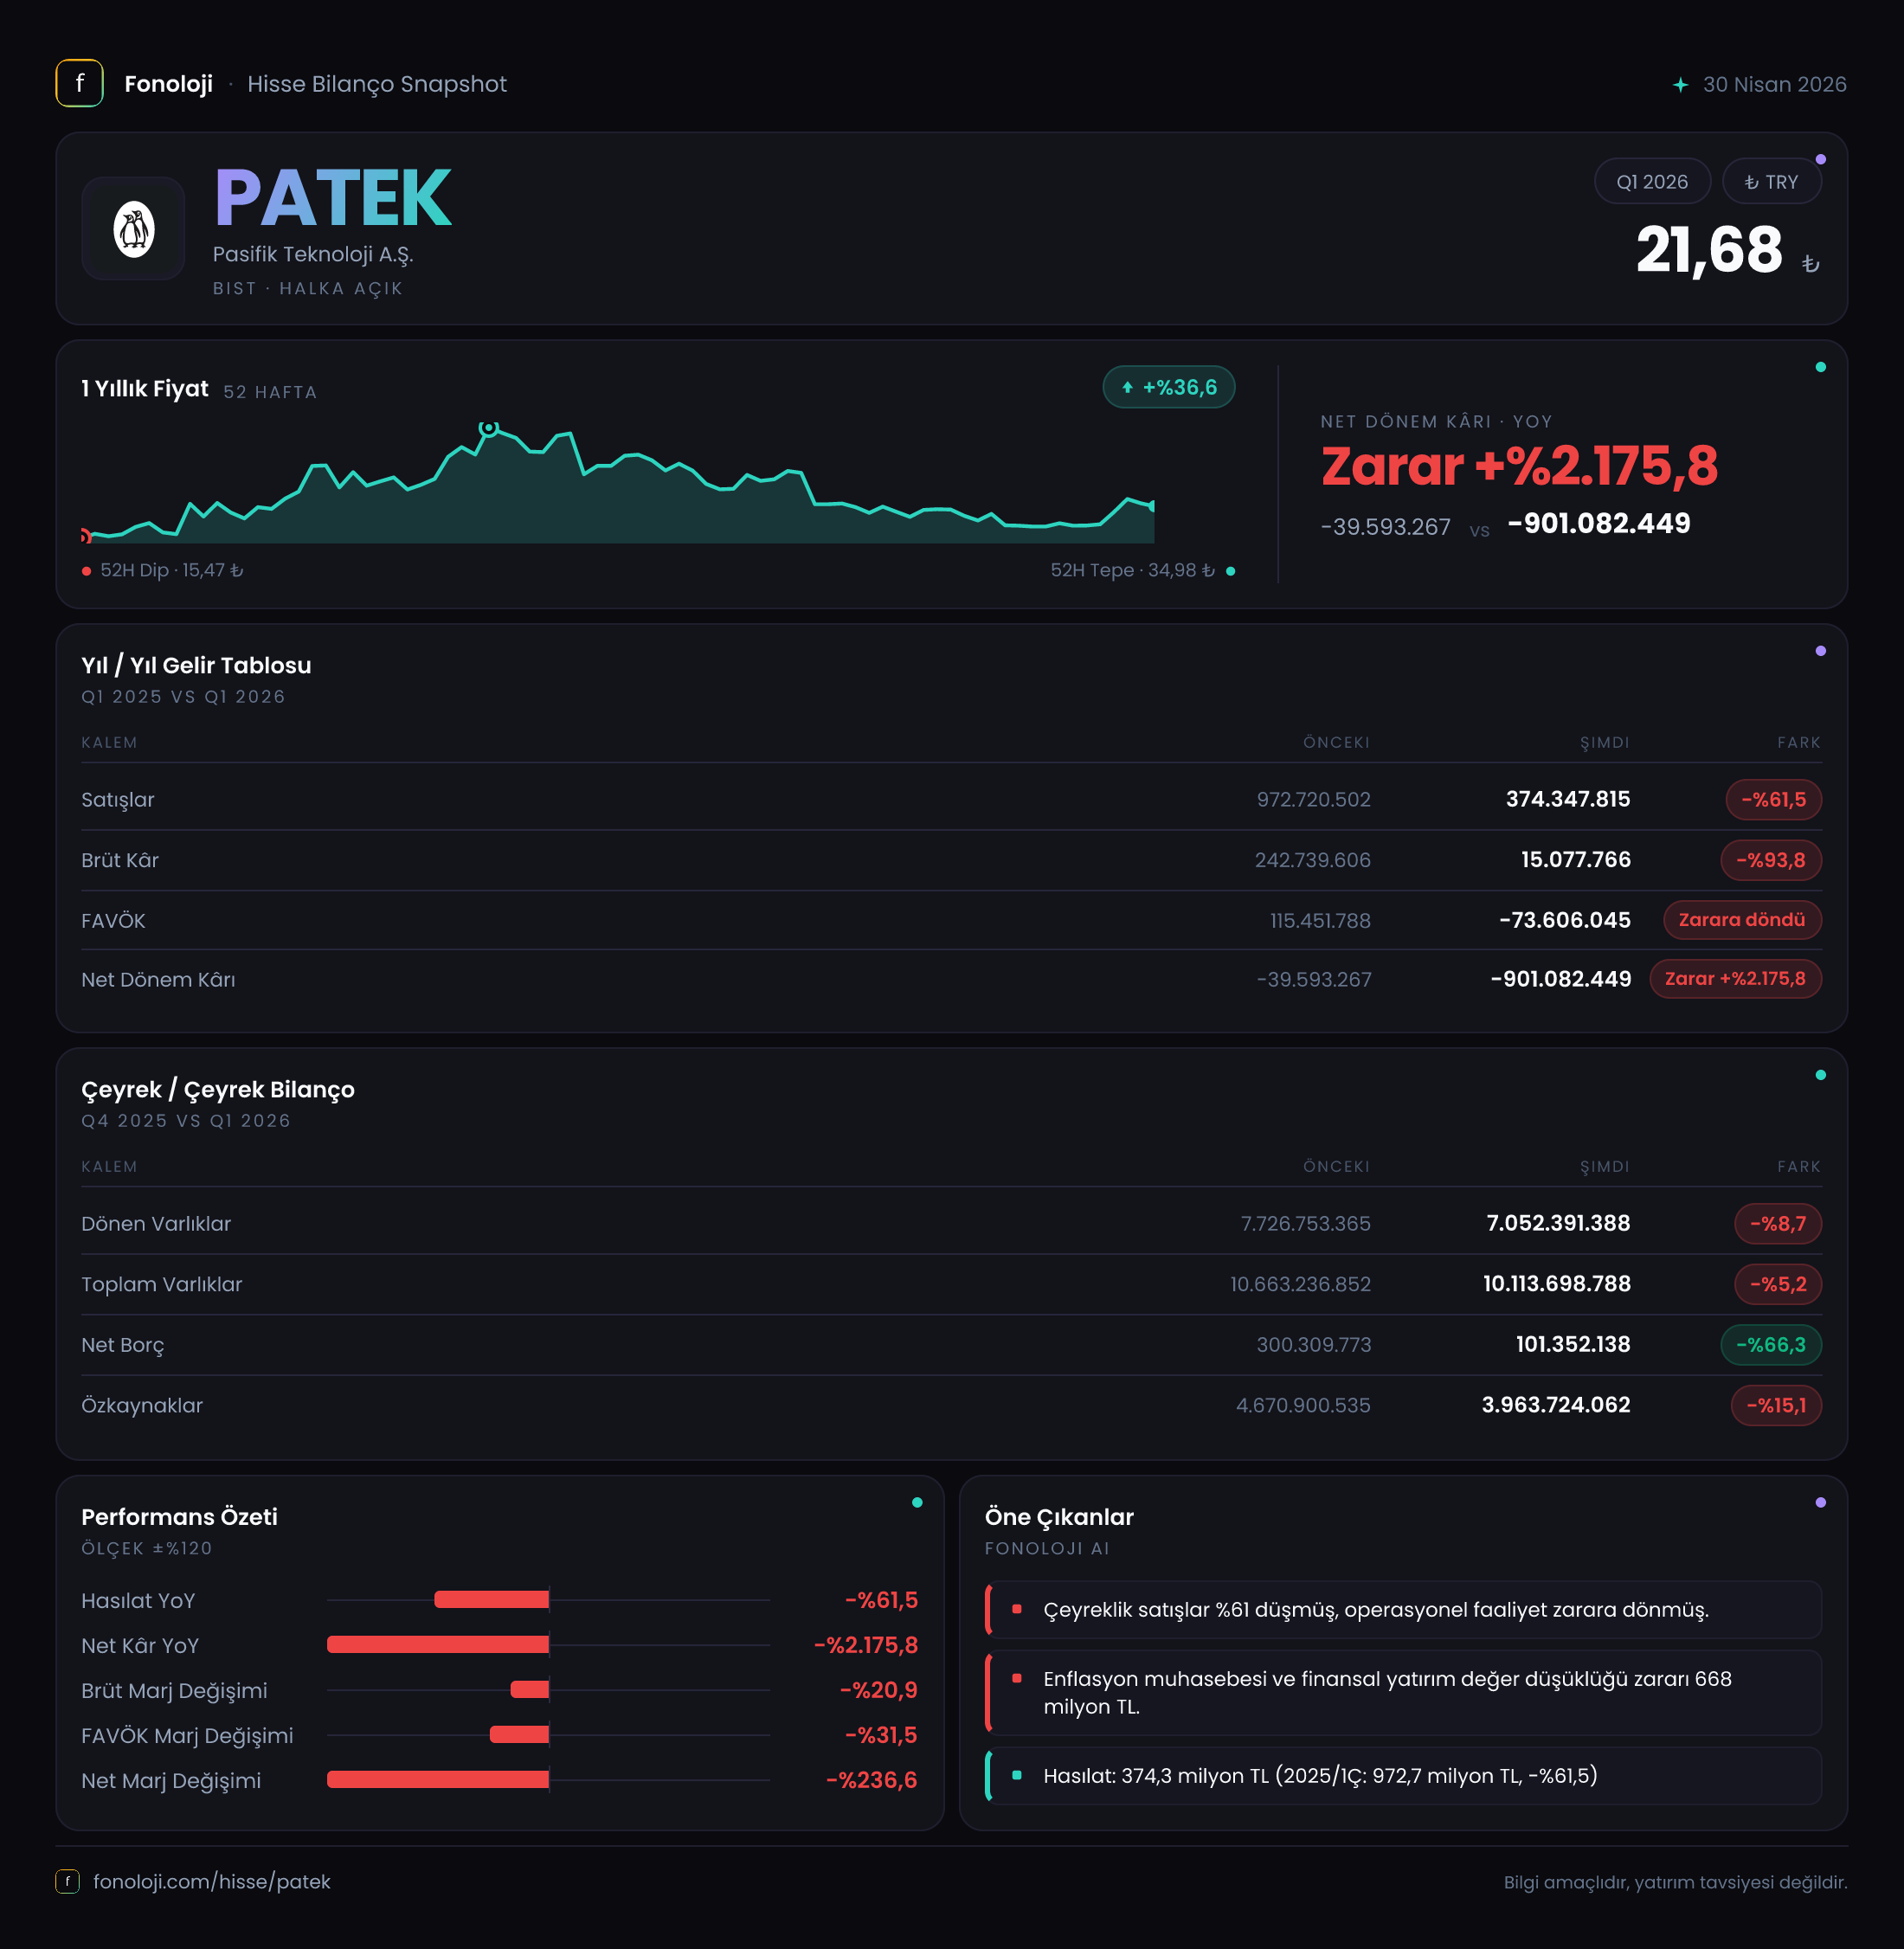Click the "1 Yıllık Fiyat" chart title

tap(145, 388)
